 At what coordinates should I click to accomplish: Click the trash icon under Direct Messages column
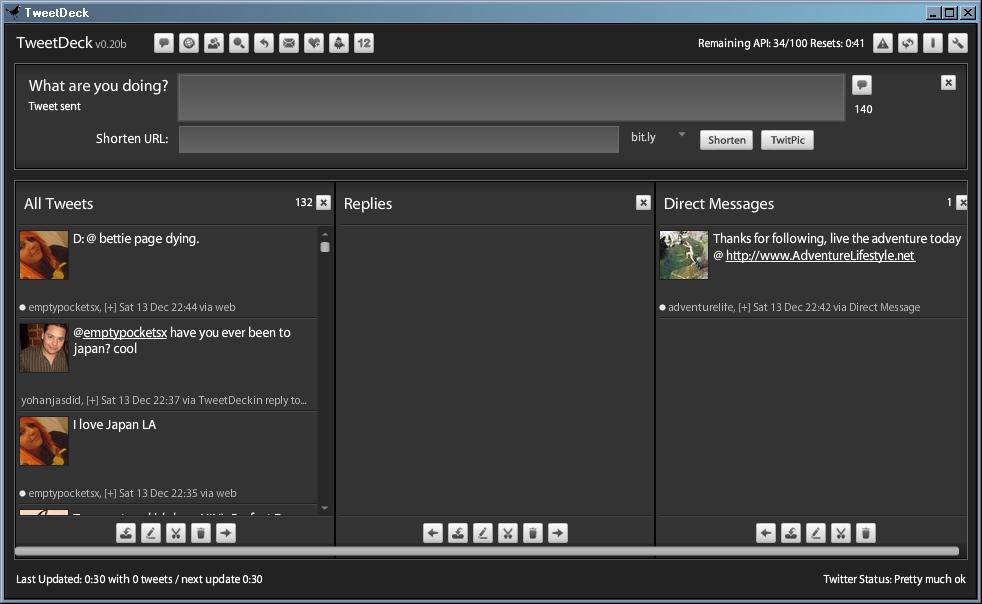click(x=866, y=533)
